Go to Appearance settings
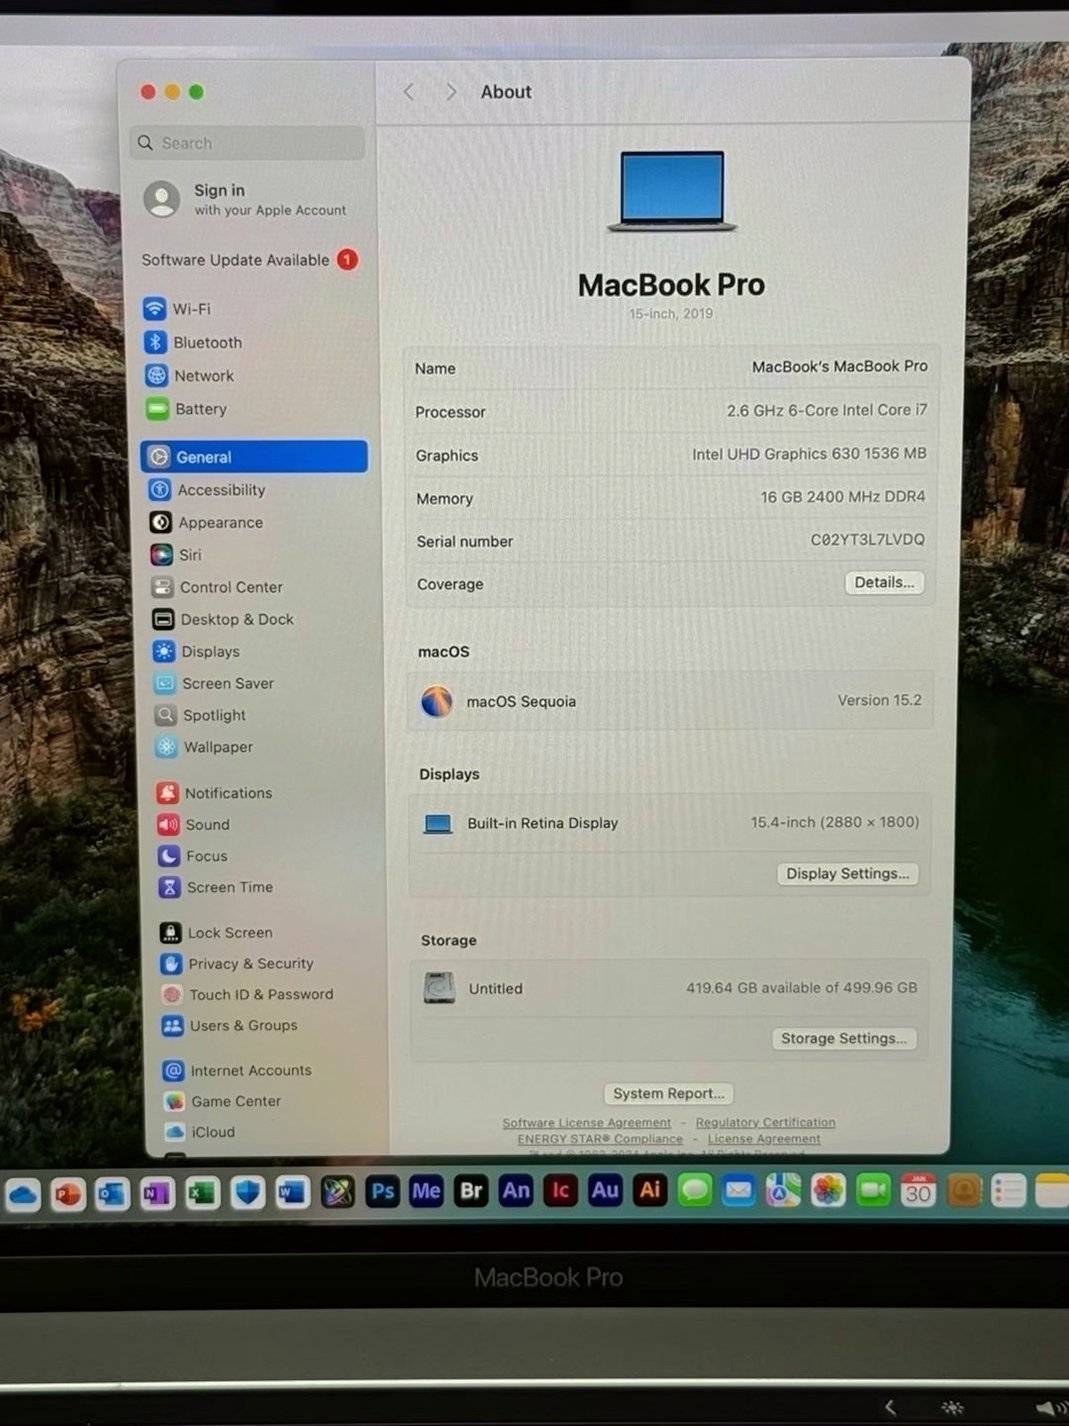This screenshot has width=1069, height=1426. click(207, 522)
